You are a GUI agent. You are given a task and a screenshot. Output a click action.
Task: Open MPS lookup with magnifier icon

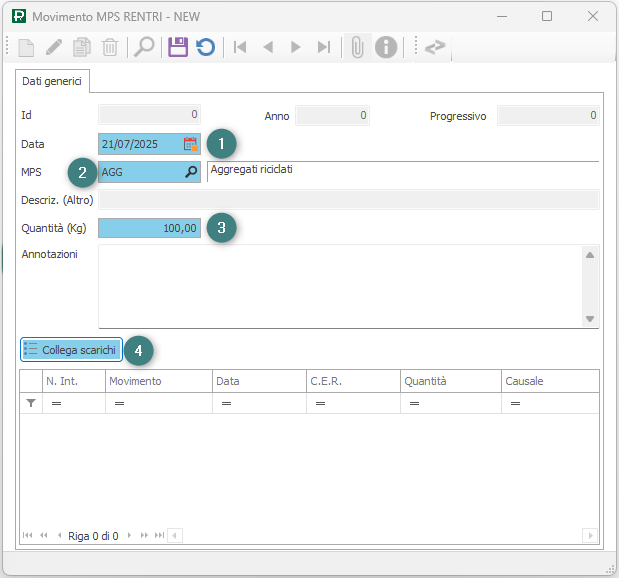191,172
